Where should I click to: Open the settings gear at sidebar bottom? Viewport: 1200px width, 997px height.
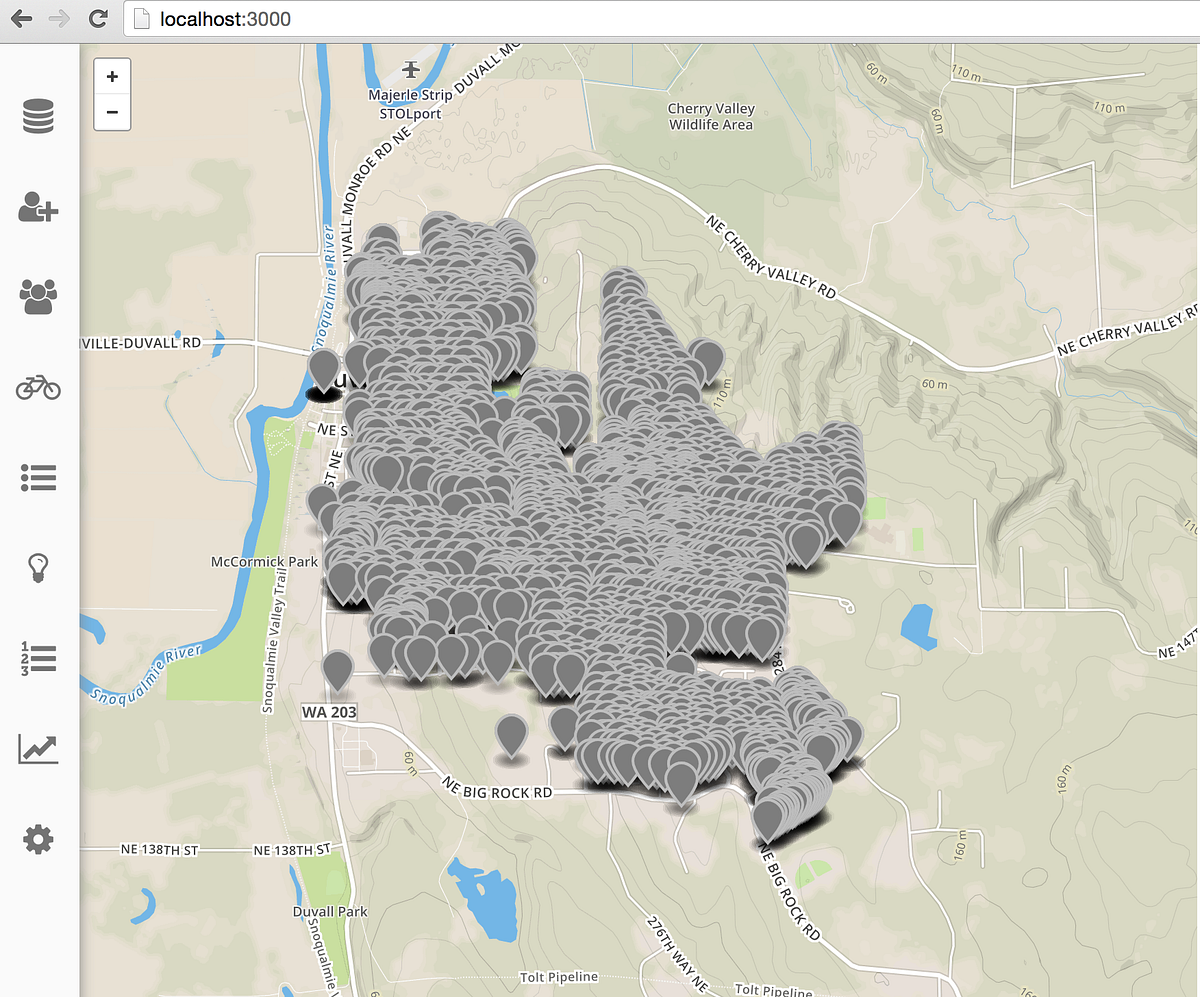coord(38,839)
